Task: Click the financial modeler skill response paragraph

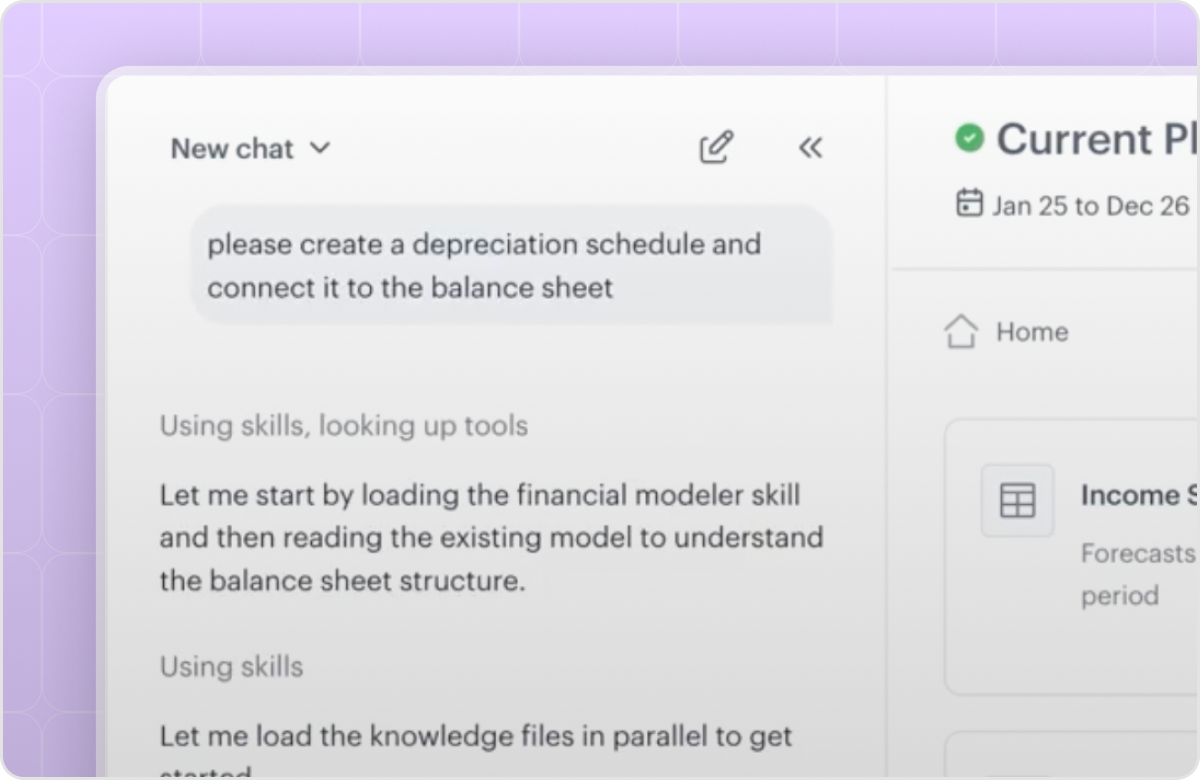Action: (491, 538)
